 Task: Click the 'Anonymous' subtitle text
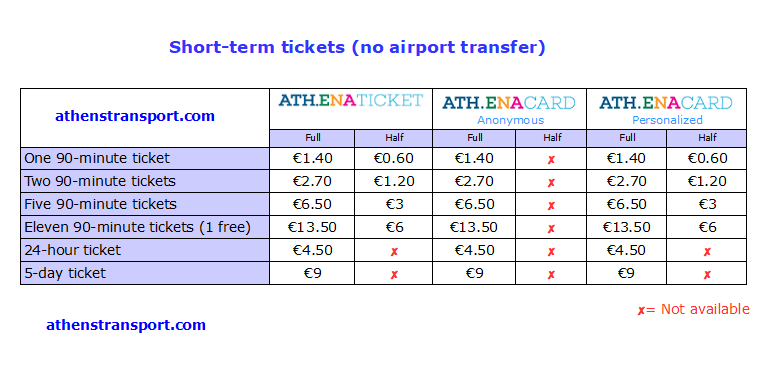click(x=511, y=120)
